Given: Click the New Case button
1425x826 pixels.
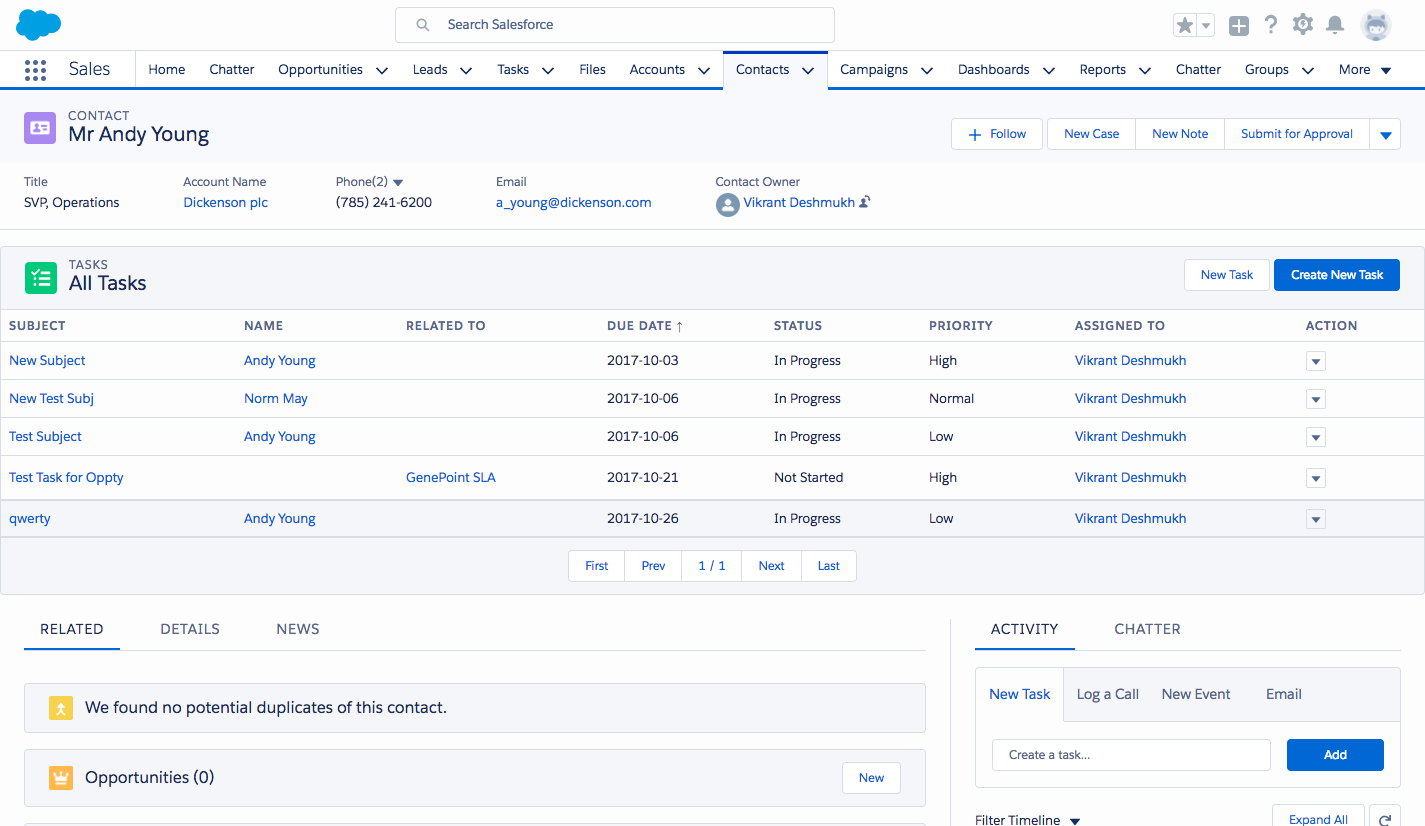Looking at the screenshot, I should point(1091,134).
